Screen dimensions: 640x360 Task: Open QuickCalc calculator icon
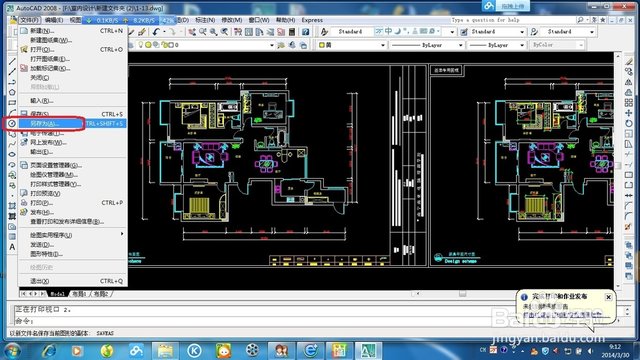pyautogui.click(x=292, y=31)
